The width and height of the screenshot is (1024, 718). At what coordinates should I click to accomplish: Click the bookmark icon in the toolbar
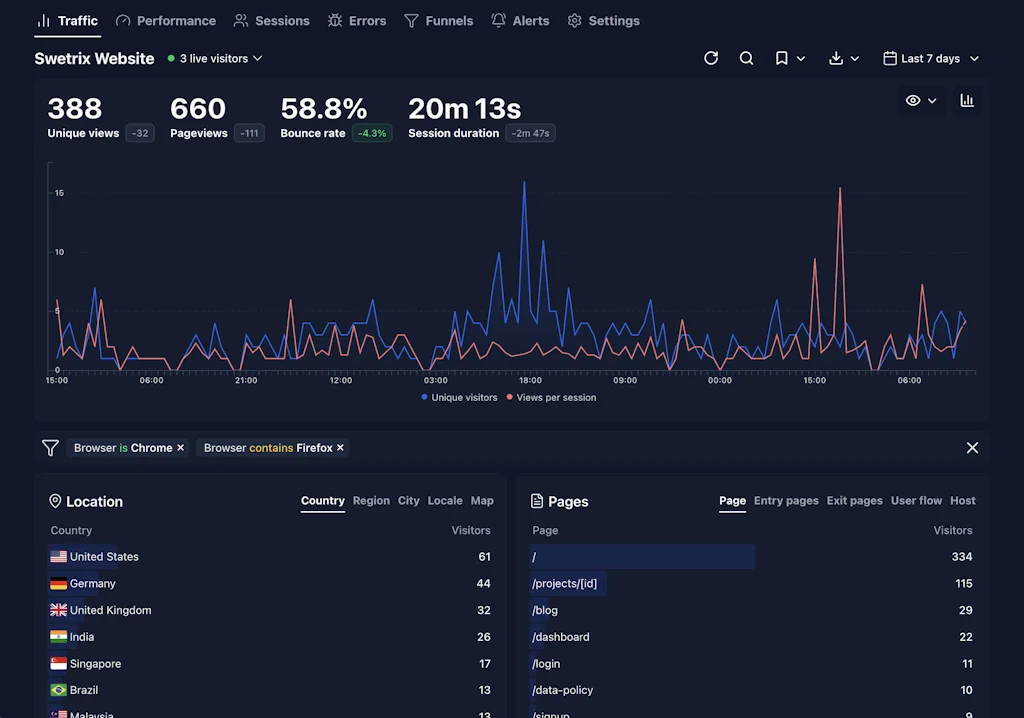[781, 58]
